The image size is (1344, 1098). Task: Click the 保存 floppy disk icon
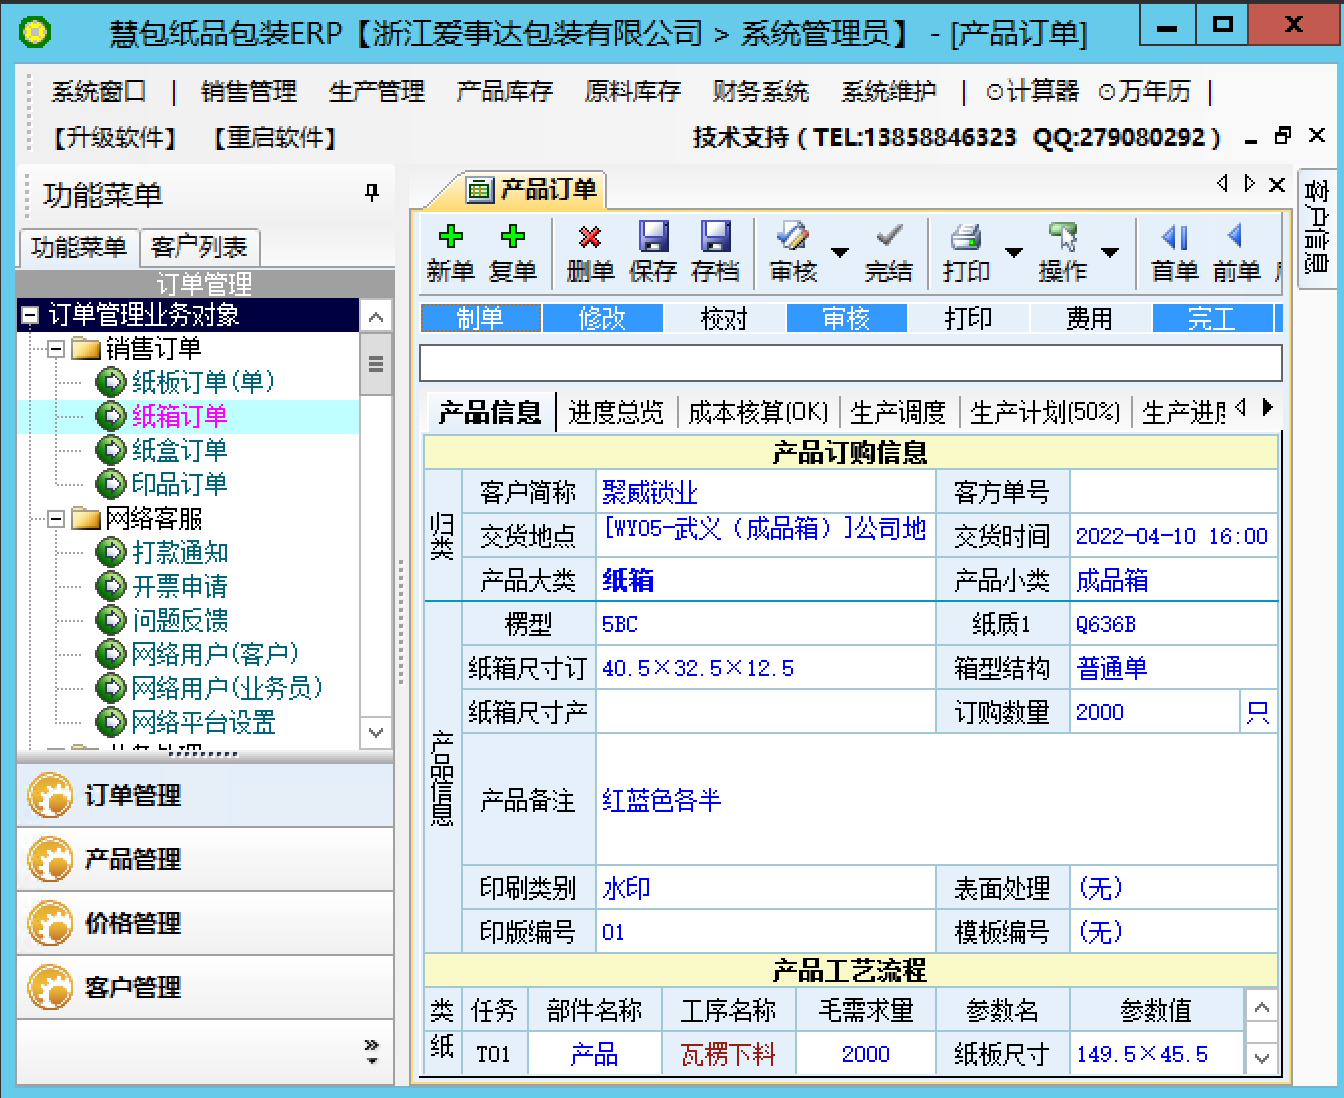point(653,237)
